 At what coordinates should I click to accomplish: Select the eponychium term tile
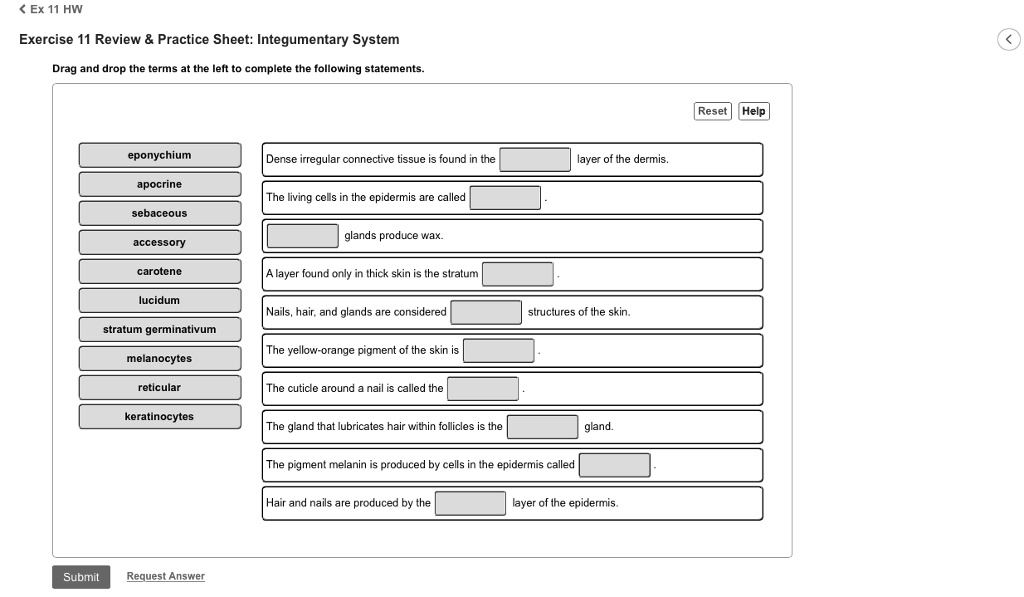[159, 155]
